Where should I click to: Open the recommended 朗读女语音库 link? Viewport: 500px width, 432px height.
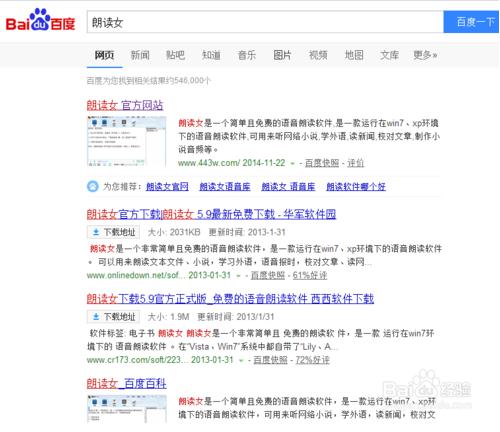click(225, 187)
